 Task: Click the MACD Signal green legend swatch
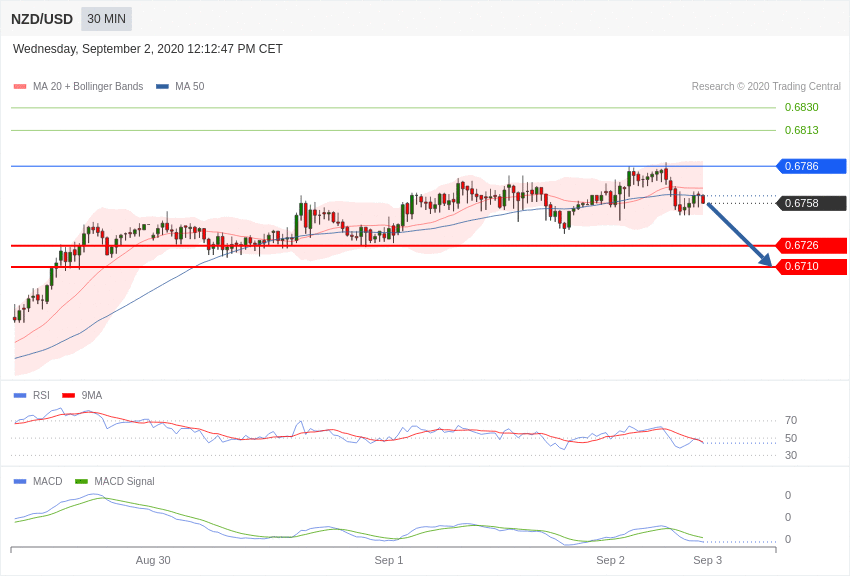point(81,481)
